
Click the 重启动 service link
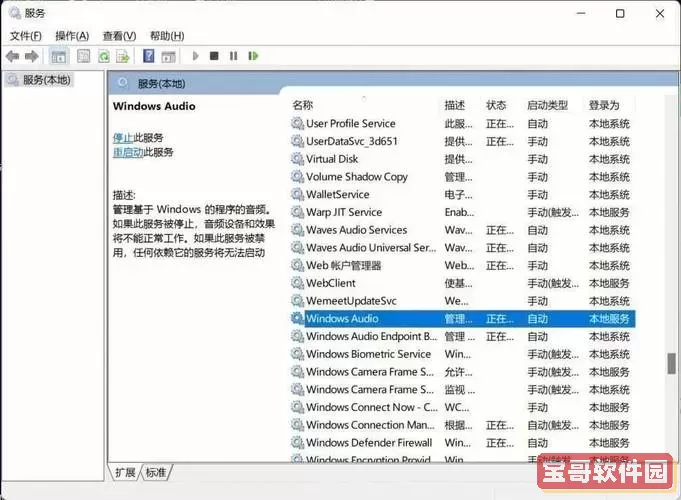128,152
